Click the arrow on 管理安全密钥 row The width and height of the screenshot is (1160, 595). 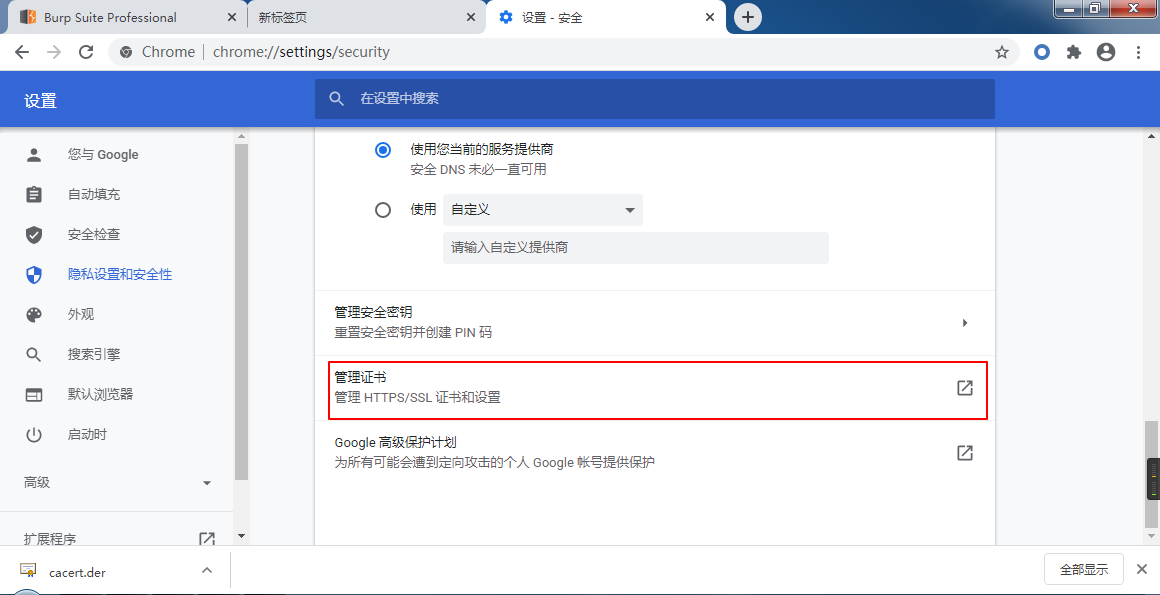click(x=965, y=323)
